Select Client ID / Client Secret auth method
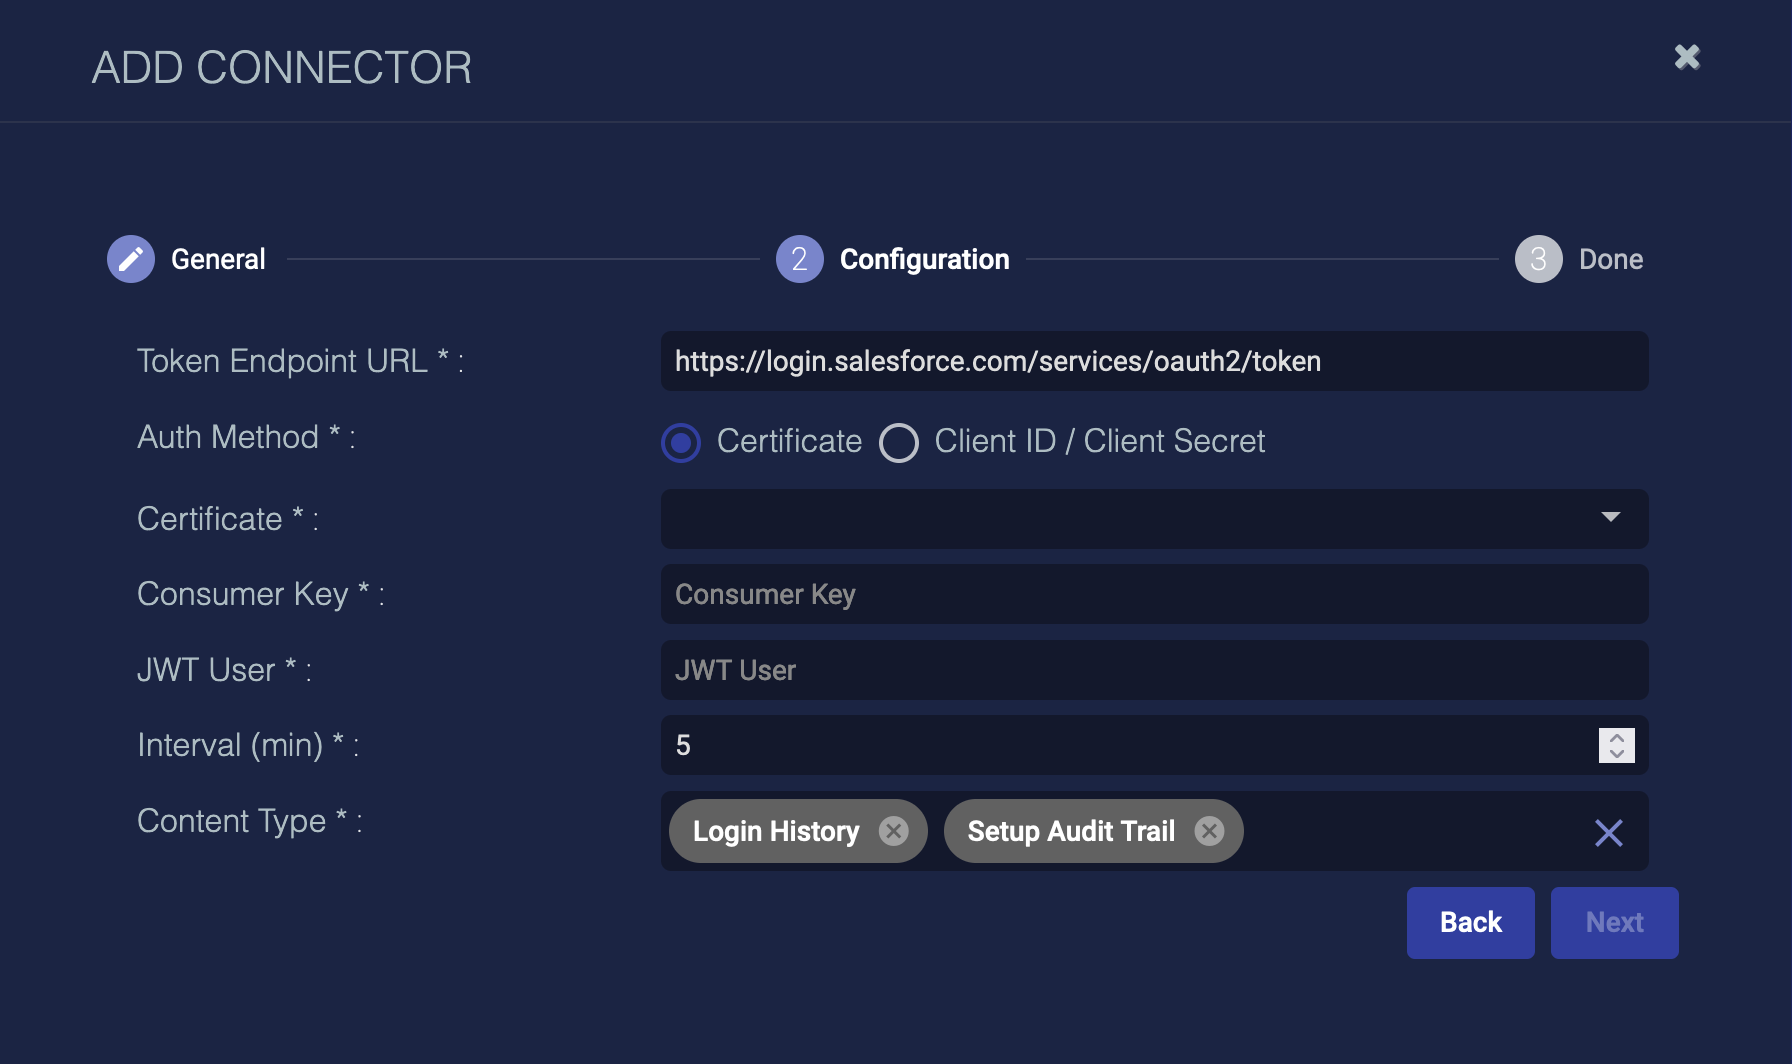Screen dimensions: 1792x1064 [x=899, y=442]
